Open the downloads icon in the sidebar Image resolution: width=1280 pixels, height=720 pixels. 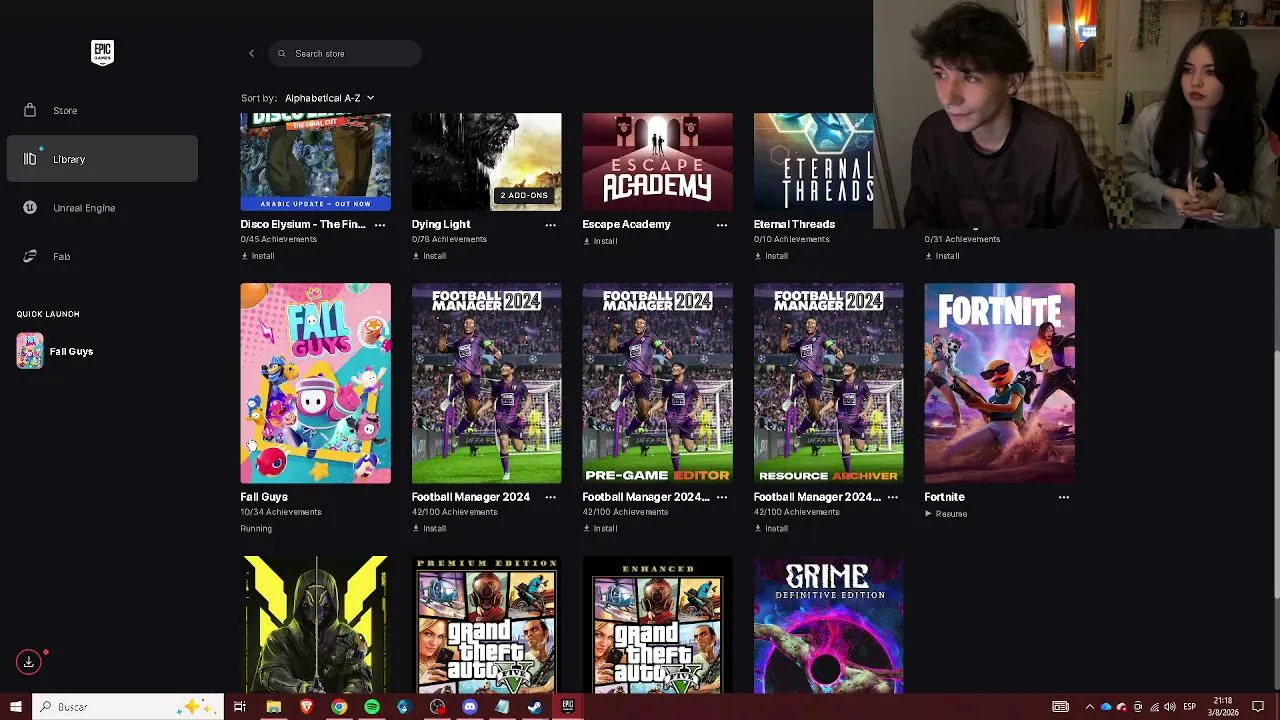click(x=29, y=661)
